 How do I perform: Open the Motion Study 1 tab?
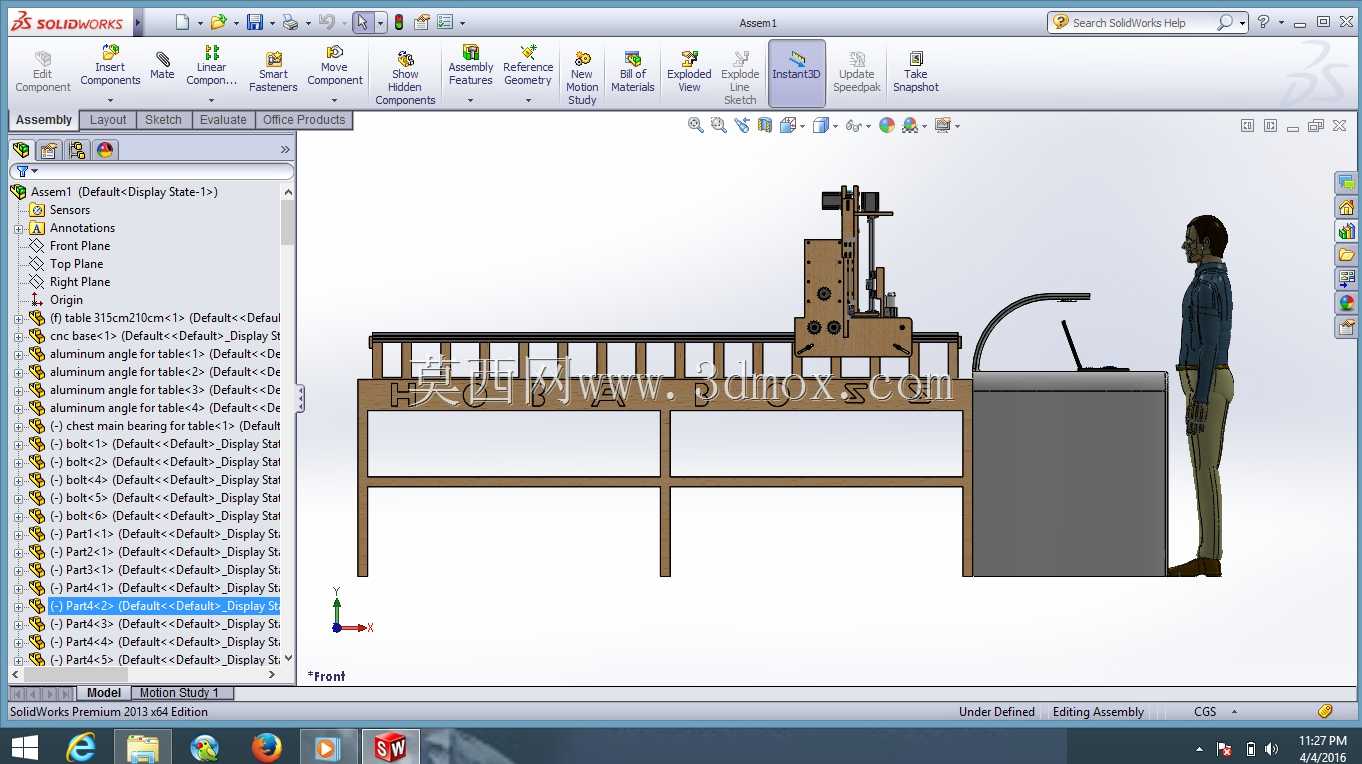[179, 693]
